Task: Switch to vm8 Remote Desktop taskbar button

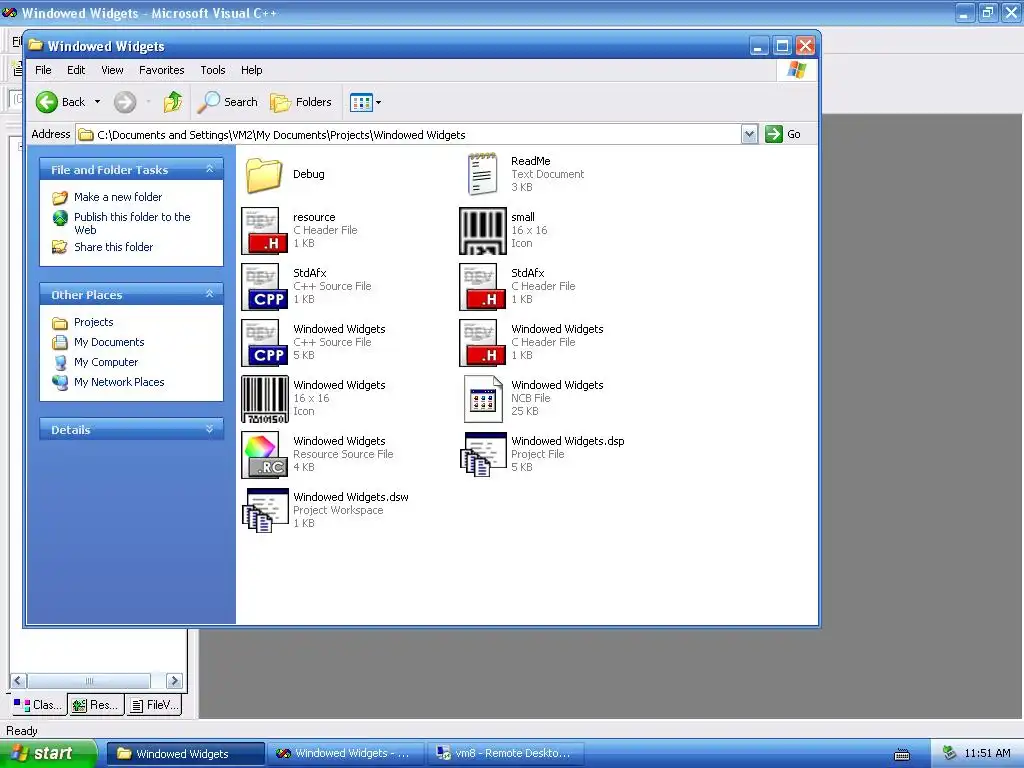Action: (x=505, y=754)
